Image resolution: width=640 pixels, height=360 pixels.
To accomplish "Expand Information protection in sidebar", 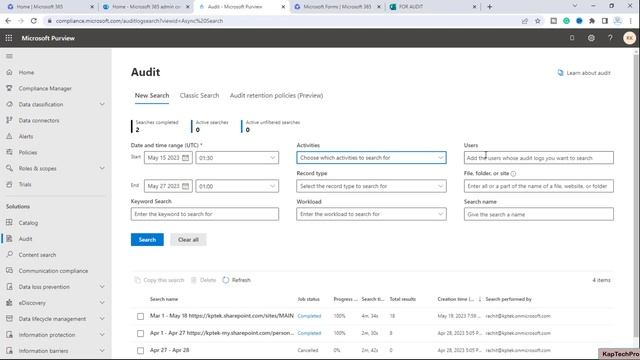I will click(102, 334).
